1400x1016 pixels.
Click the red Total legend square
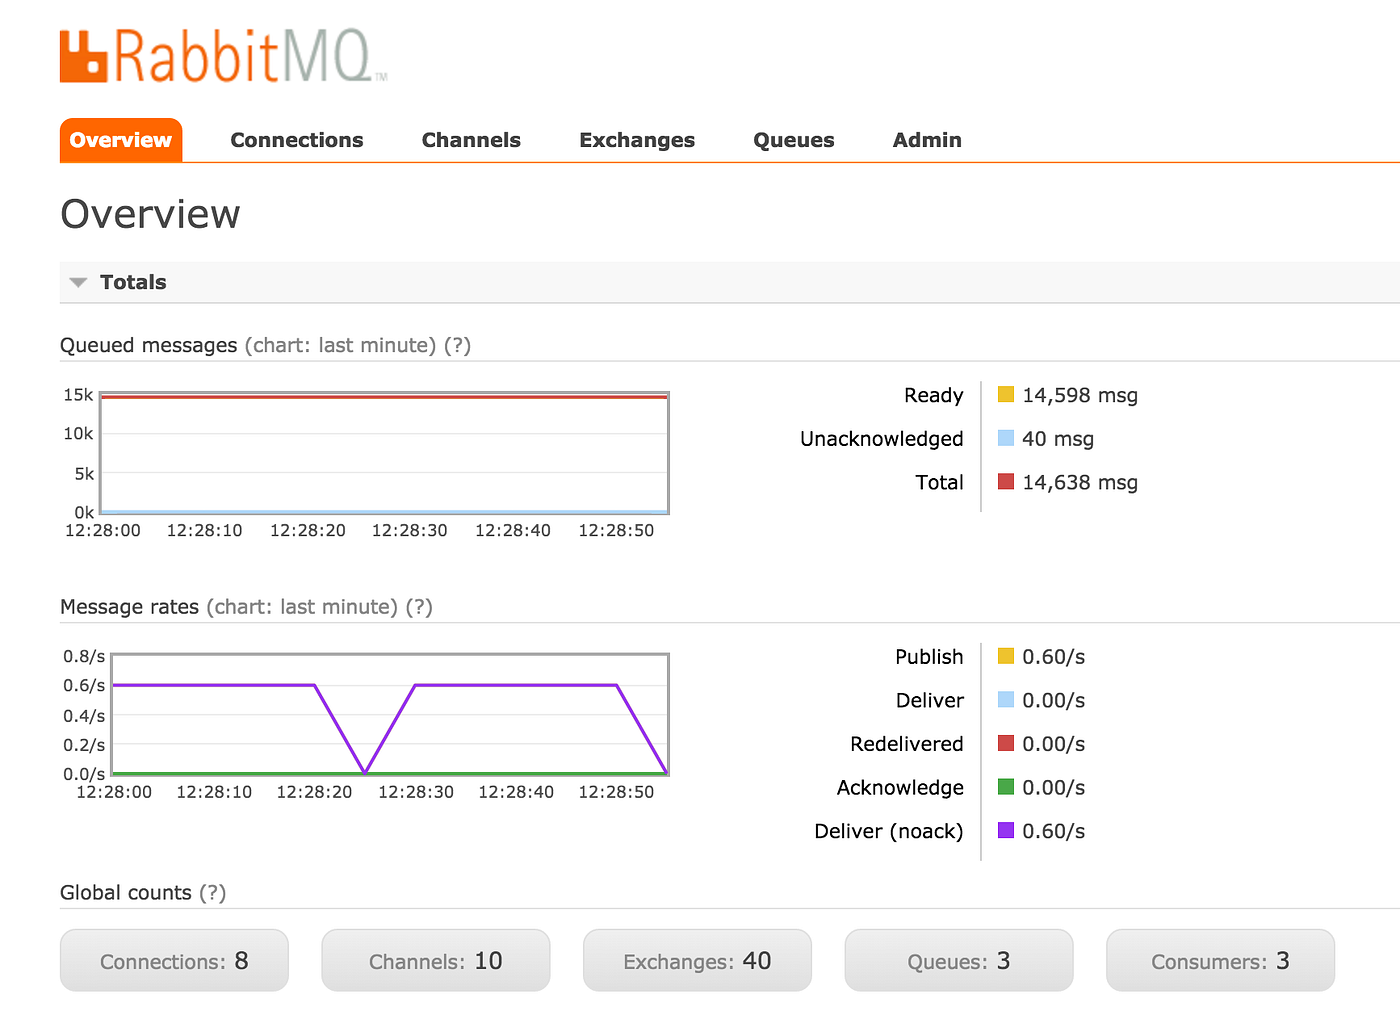pos(1004,481)
